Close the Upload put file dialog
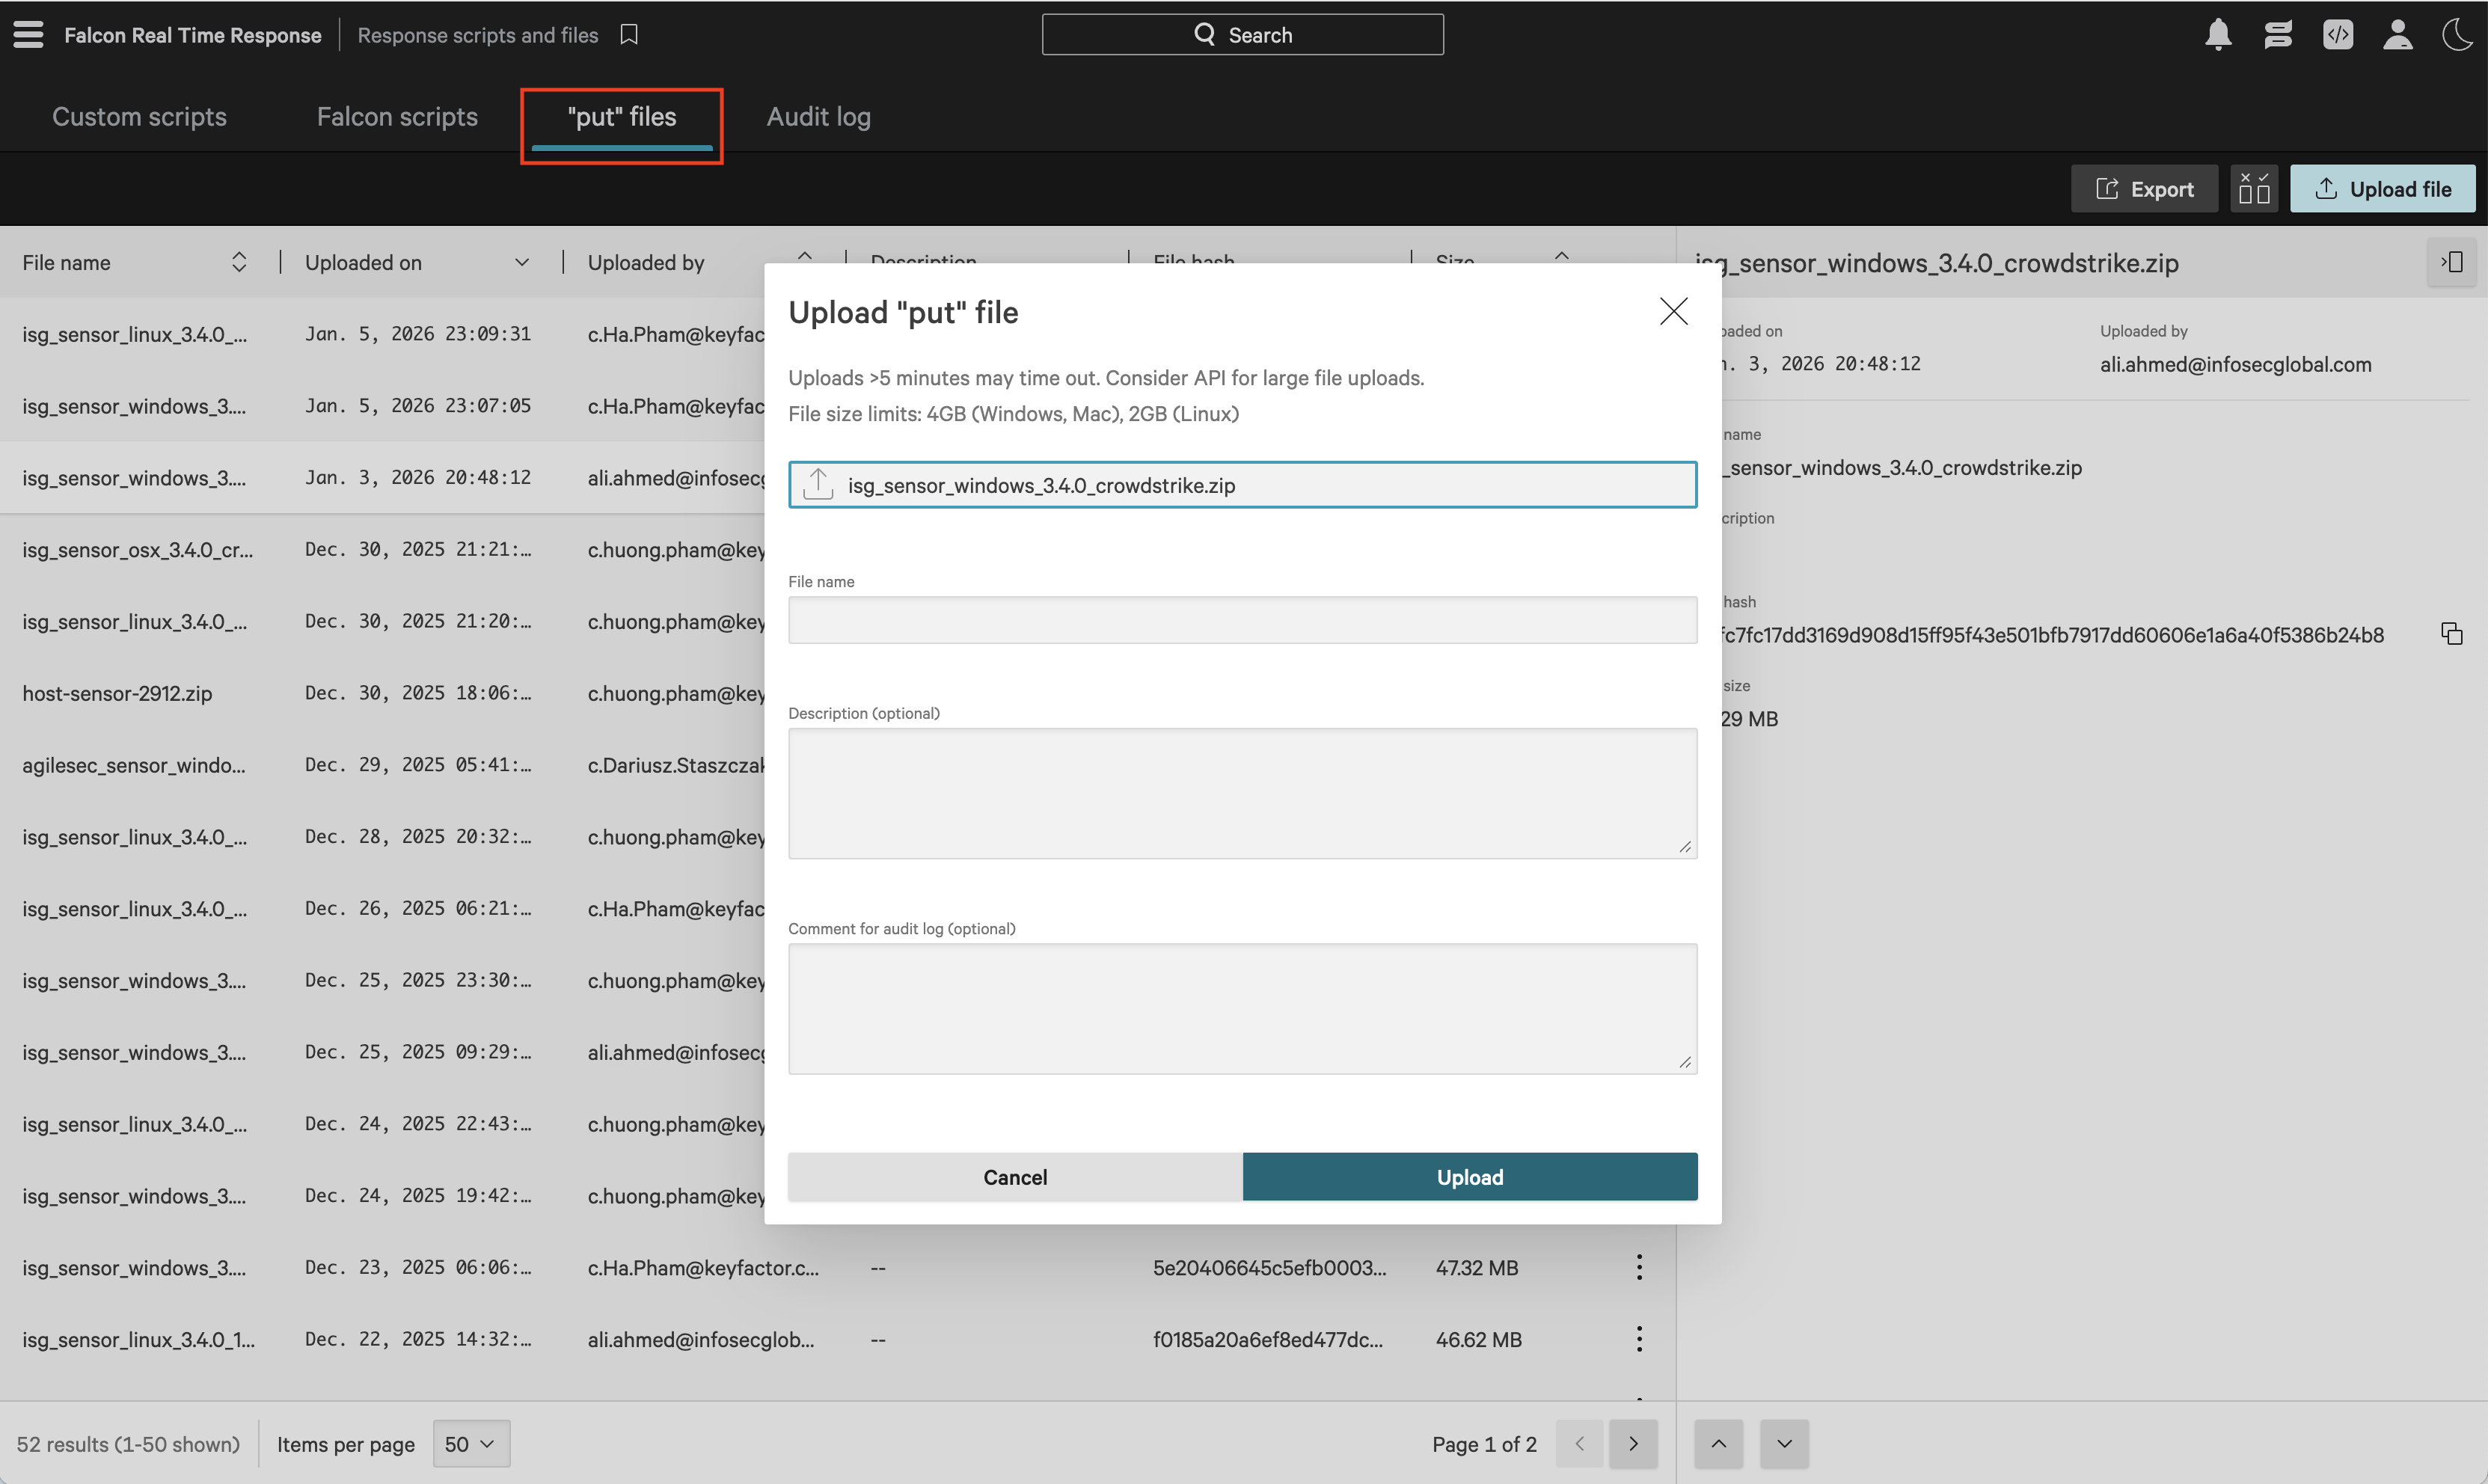2488x1484 pixels. pyautogui.click(x=1673, y=311)
